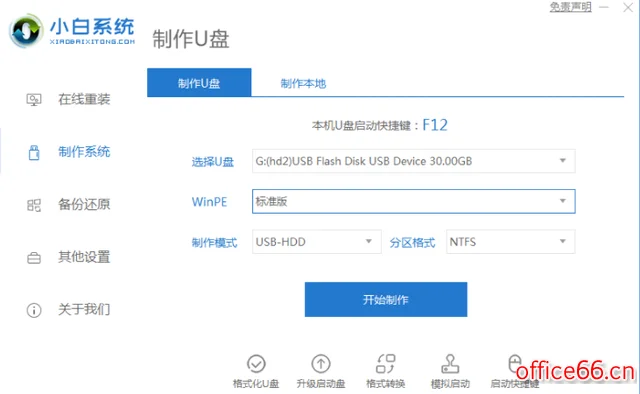Open the 免责声明 link
The image size is (640, 394).
(x=570, y=7)
